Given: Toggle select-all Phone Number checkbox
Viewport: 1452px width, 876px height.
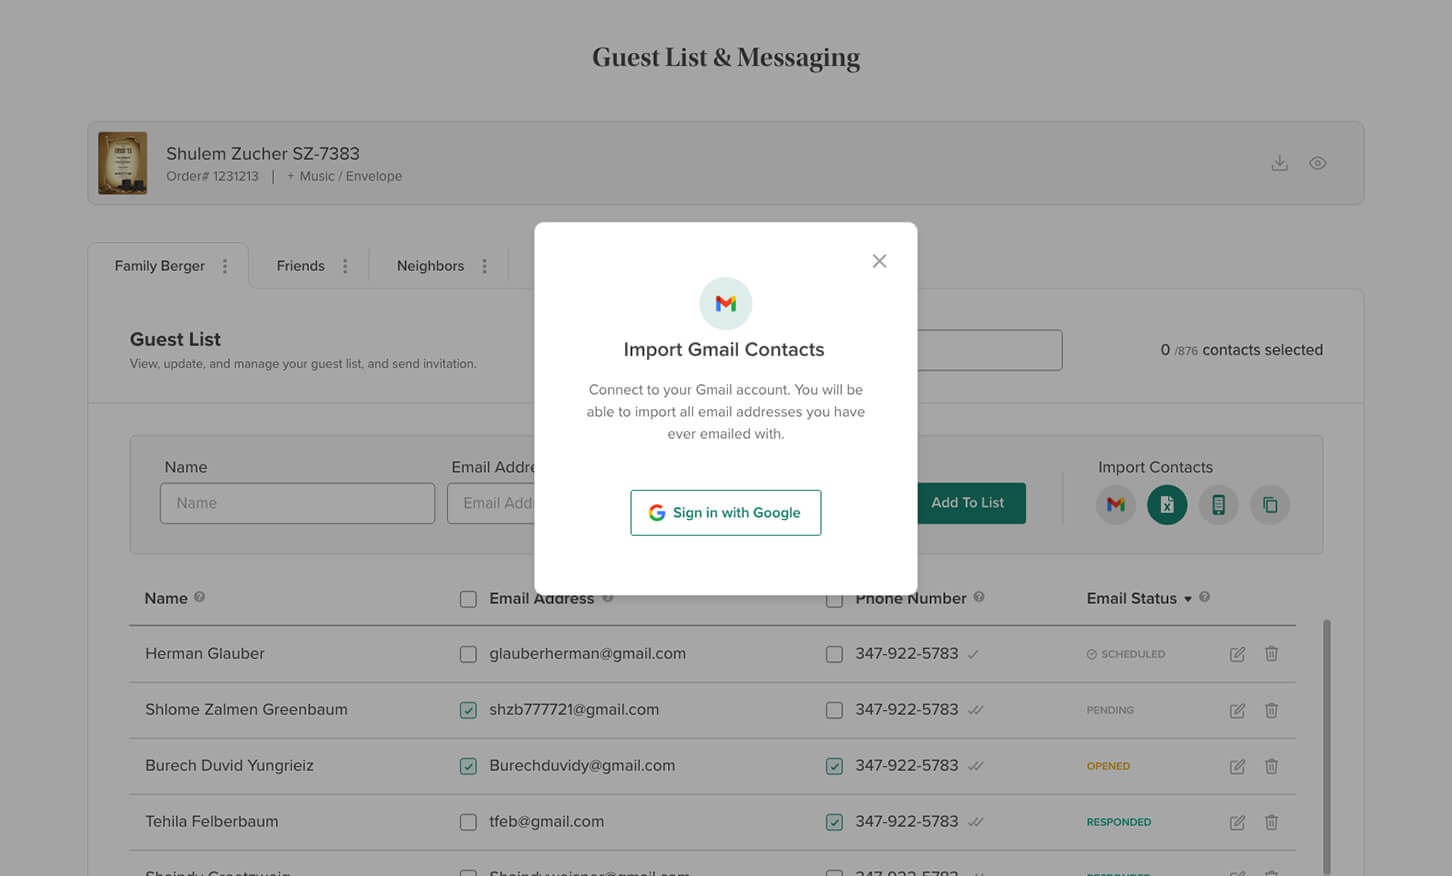Looking at the screenshot, I should (834, 601).
